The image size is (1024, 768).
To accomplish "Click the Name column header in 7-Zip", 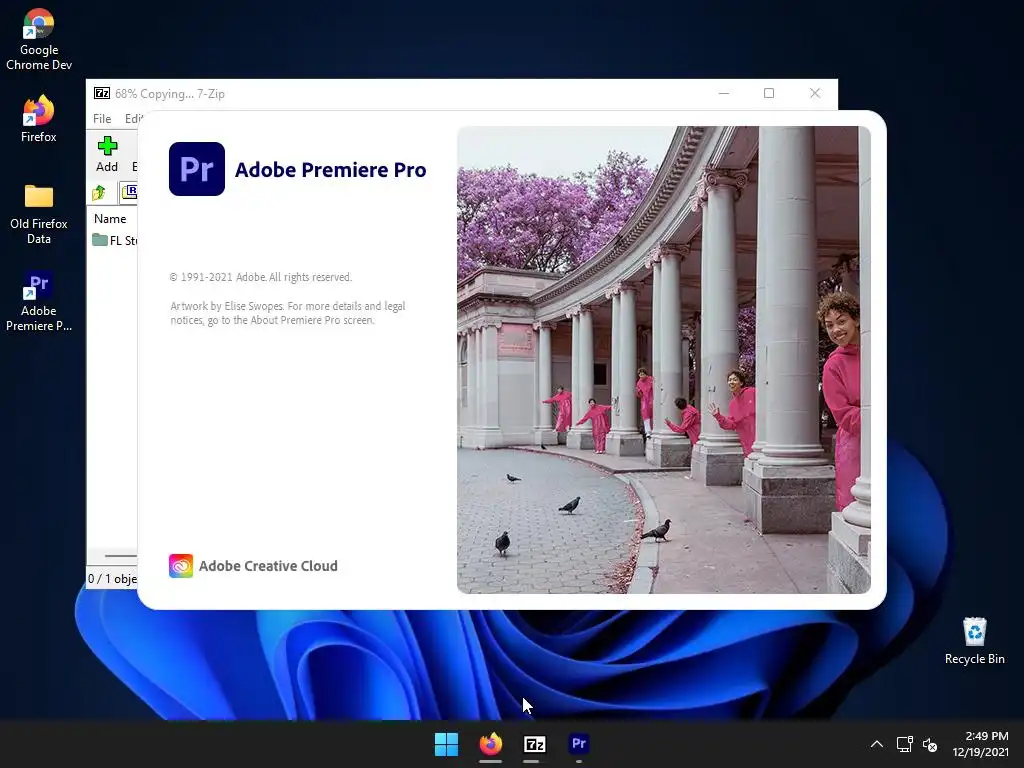I will pyautogui.click(x=110, y=219).
